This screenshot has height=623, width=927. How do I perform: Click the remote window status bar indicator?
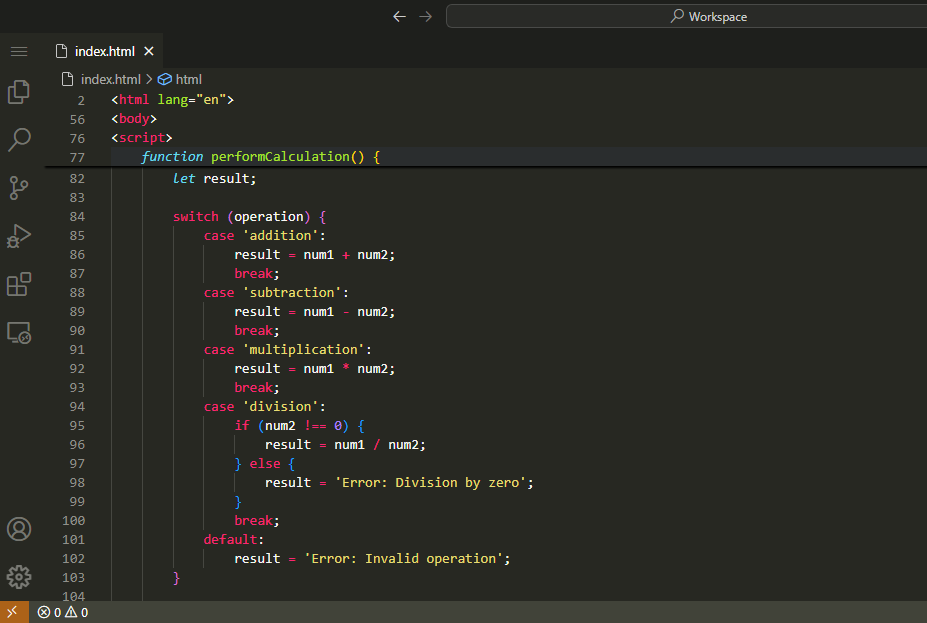click(14, 612)
